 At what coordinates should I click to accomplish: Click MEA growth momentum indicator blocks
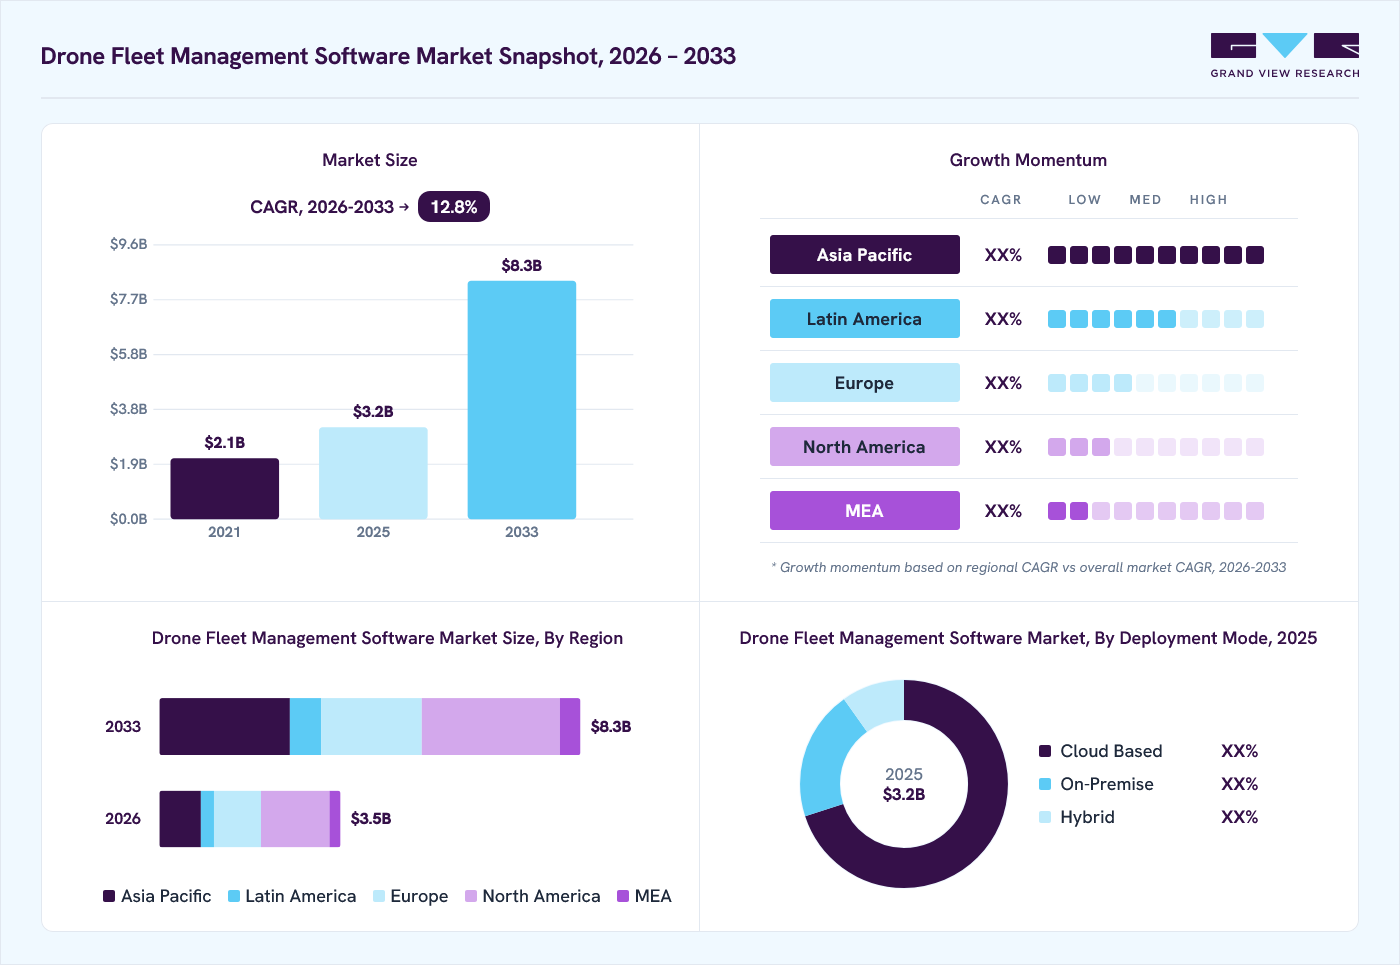pyautogui.click(x=1156, y=511)
